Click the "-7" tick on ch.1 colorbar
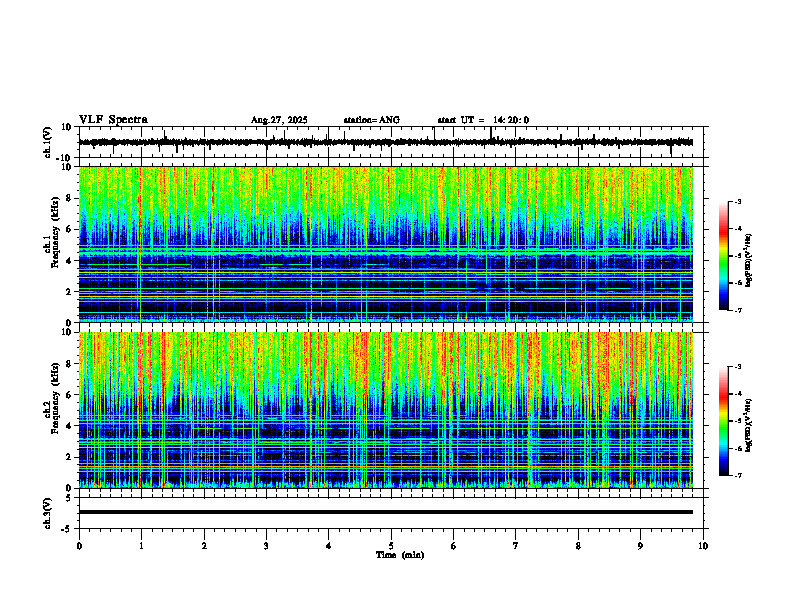Screen dimensions: 792x612 [737, 310]
